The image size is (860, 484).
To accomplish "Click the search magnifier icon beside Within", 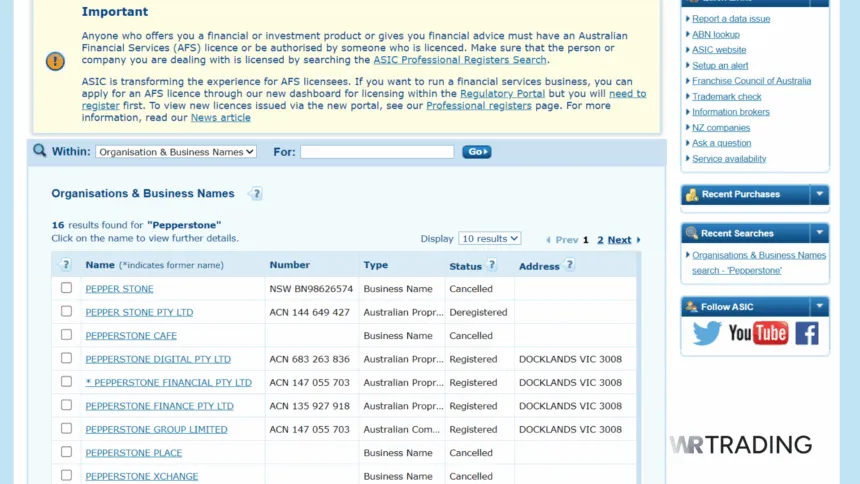I will pos(39,150).
